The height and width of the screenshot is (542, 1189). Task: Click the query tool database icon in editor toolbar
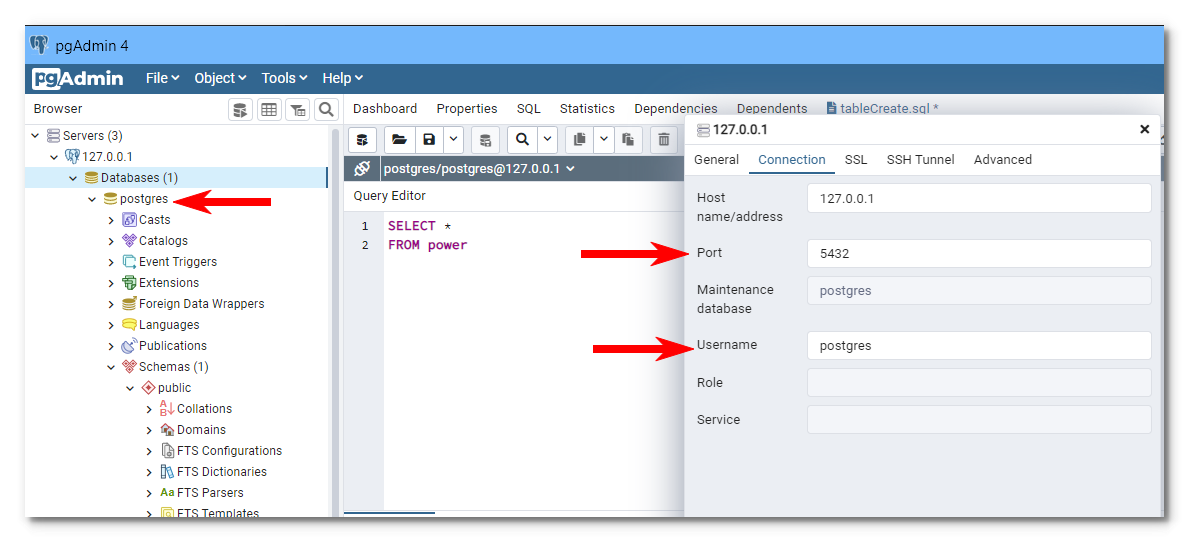point(362,139)
